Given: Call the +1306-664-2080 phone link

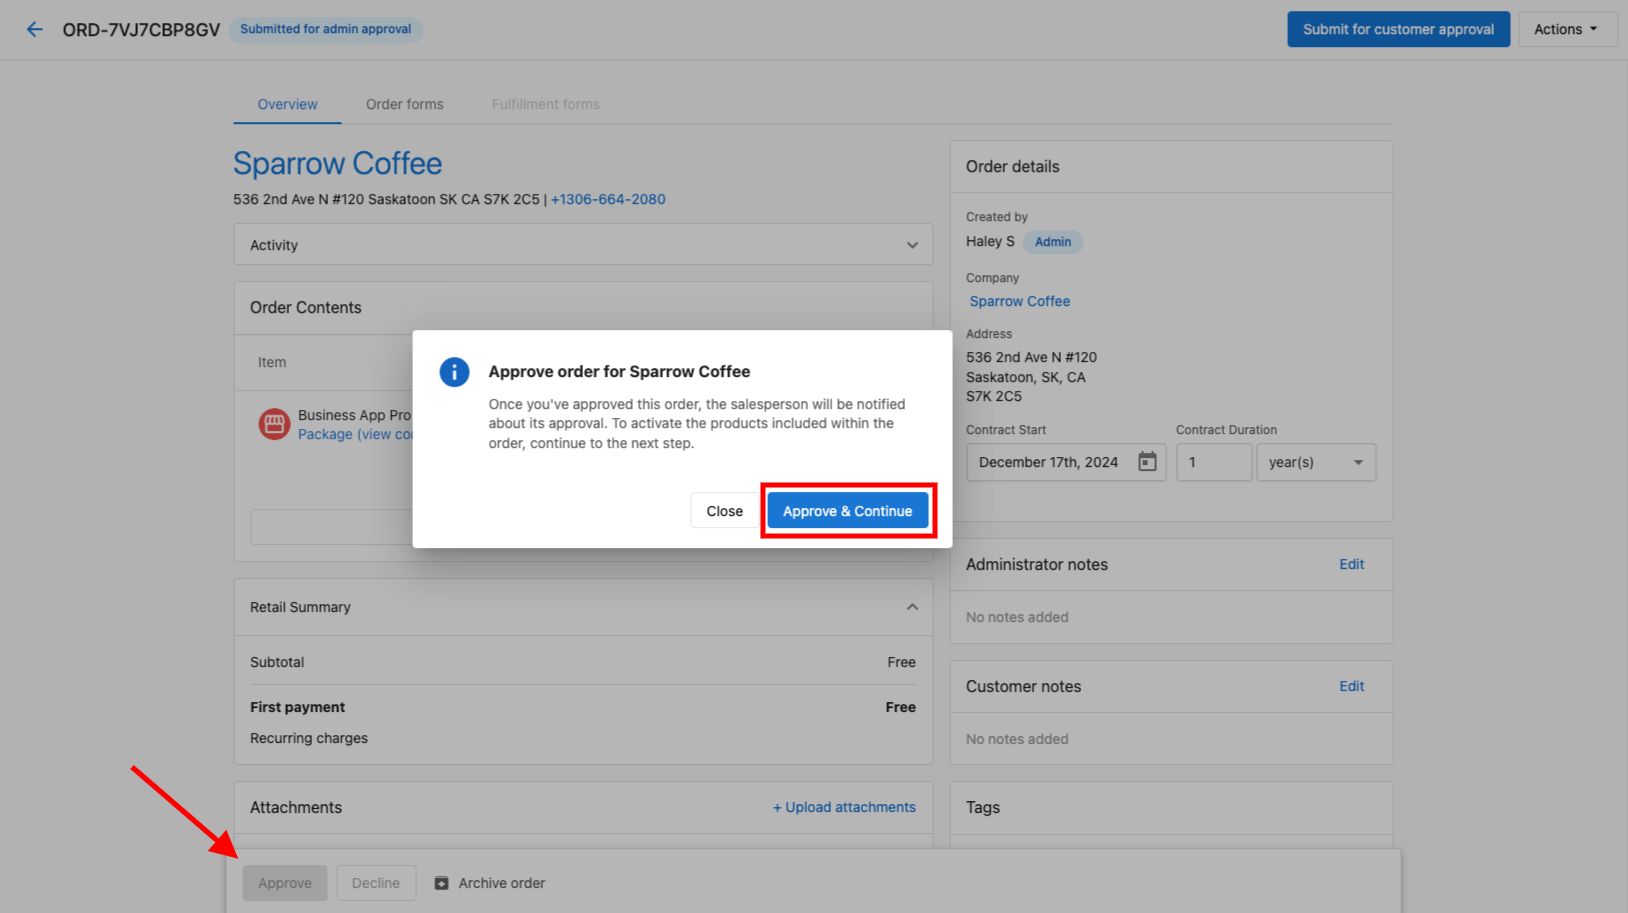Looking at the screenshot, I should (608, 199).
